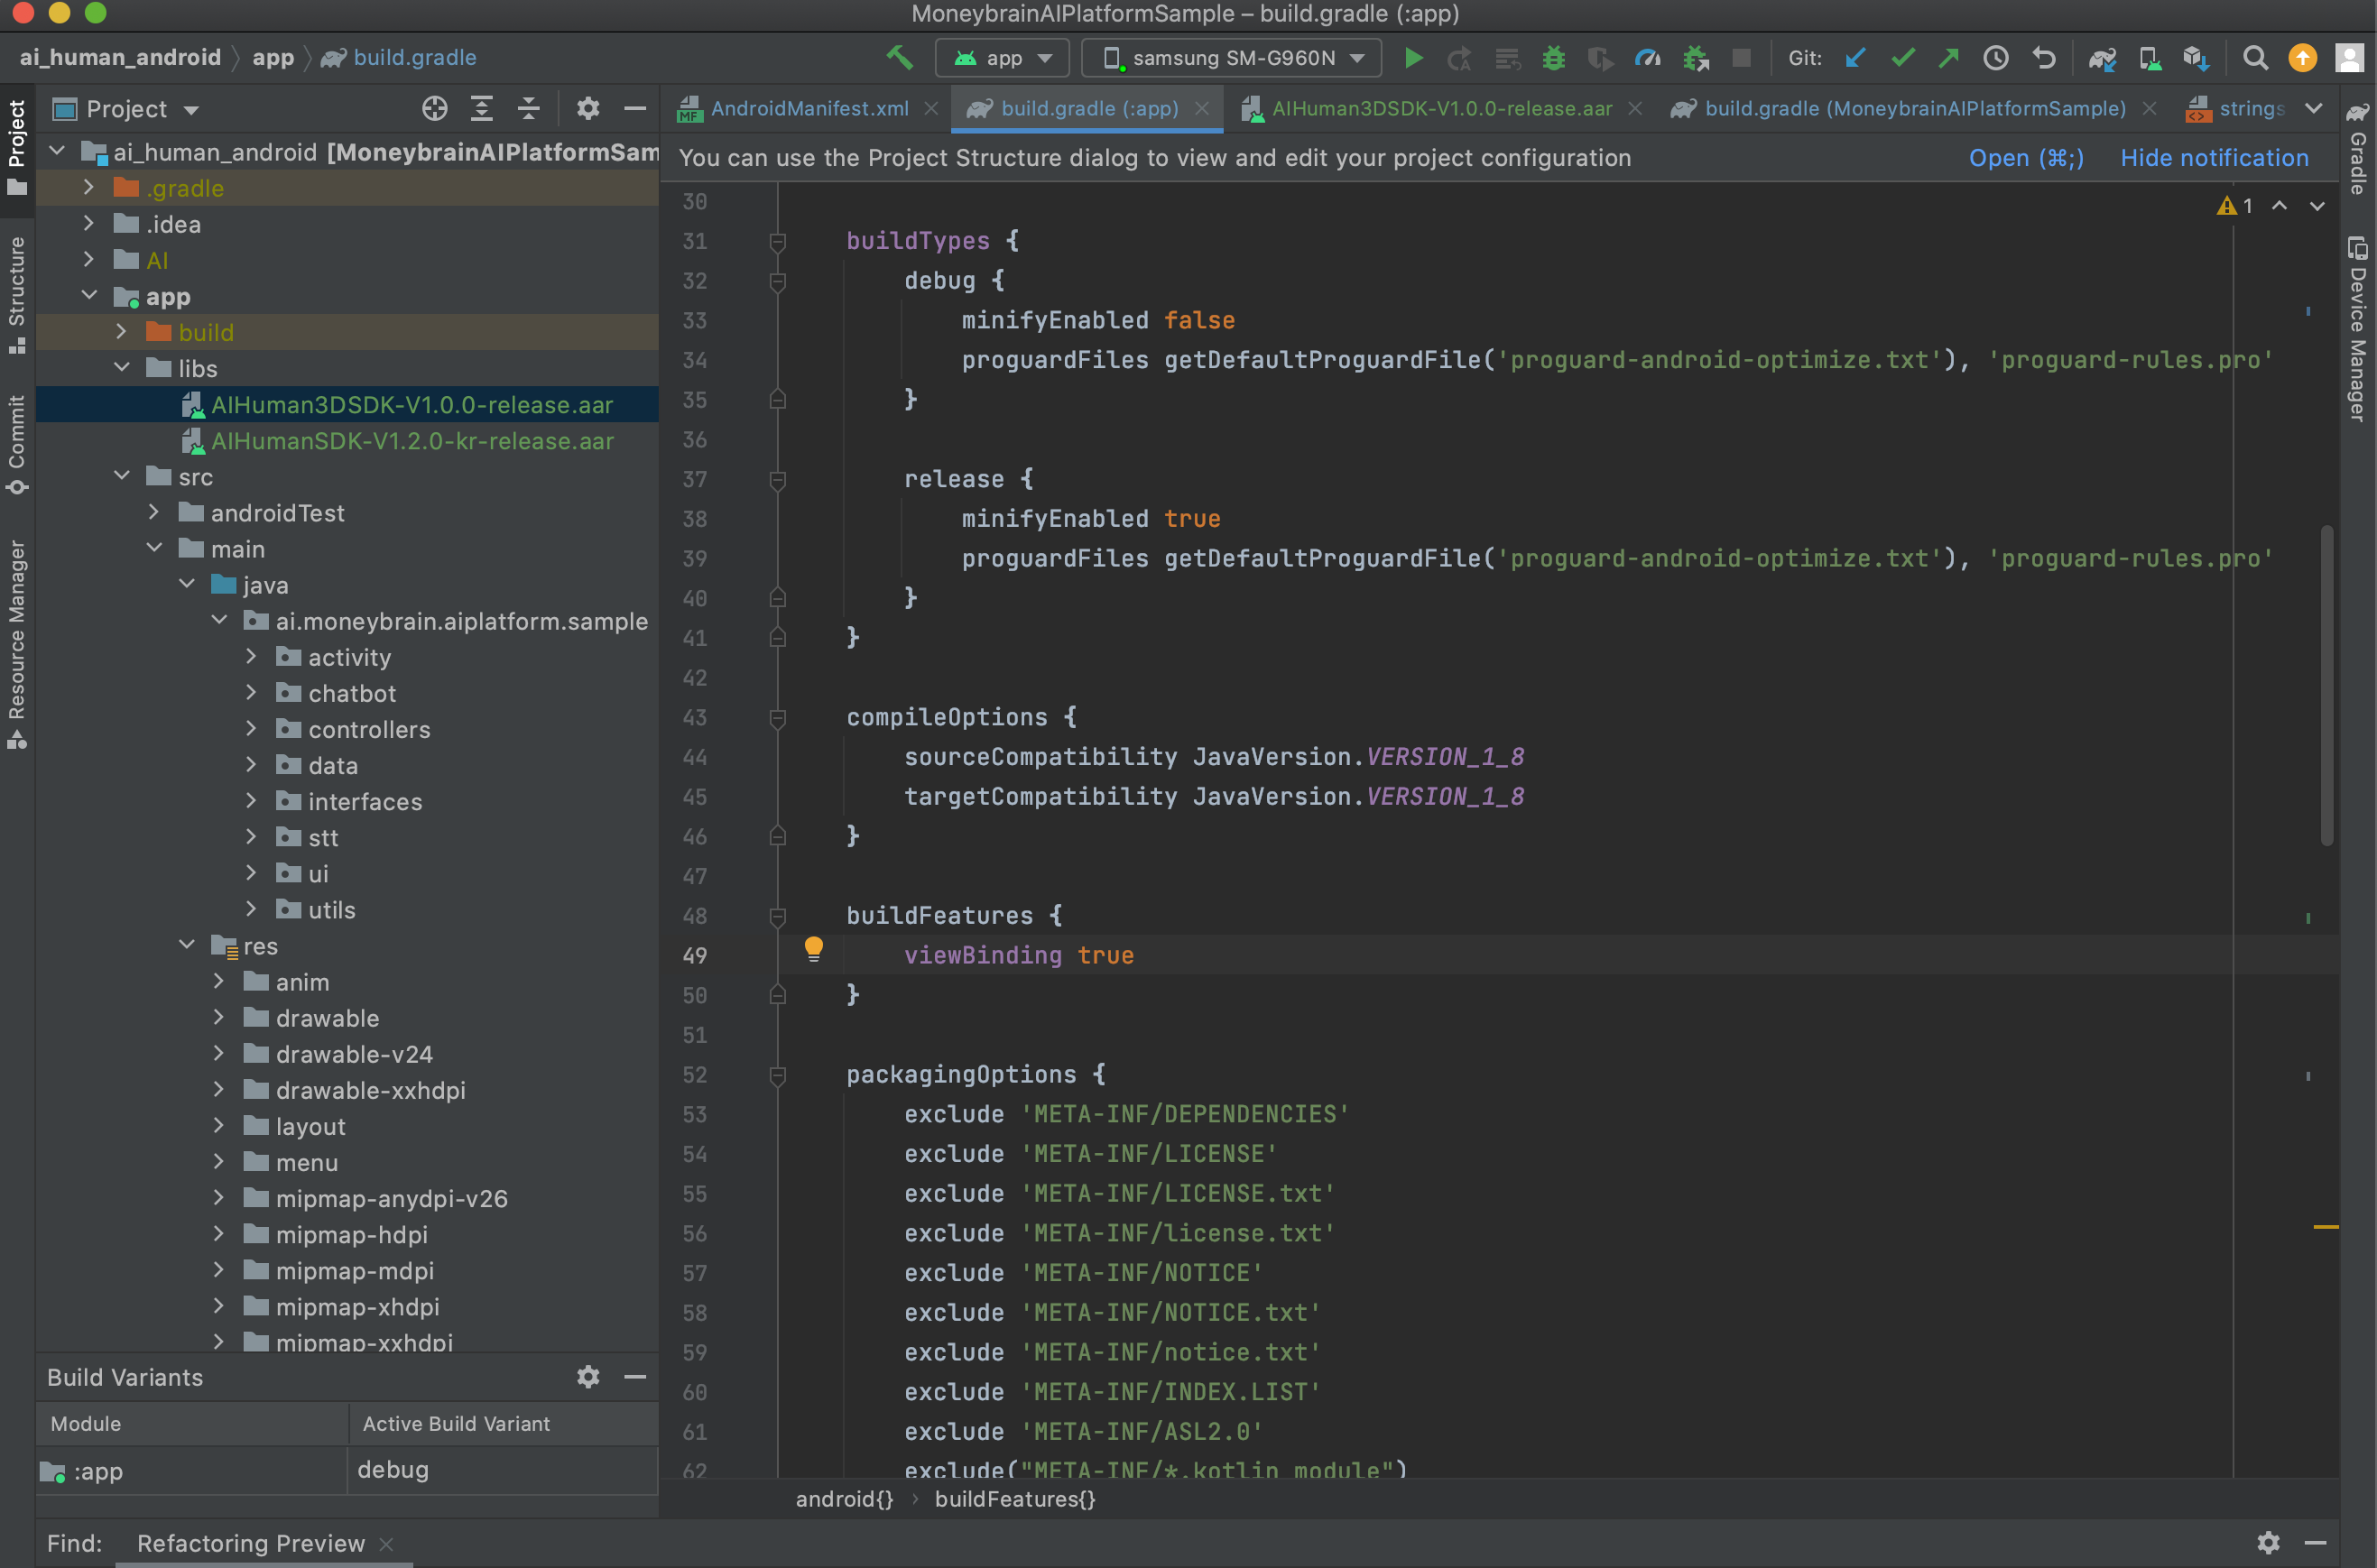Image resolution: width=2377 pixels, height=1568 pixels.
Task: Click the android{} editor breadcrumb
Action: pyautogui.click(x=844, y=1498)
